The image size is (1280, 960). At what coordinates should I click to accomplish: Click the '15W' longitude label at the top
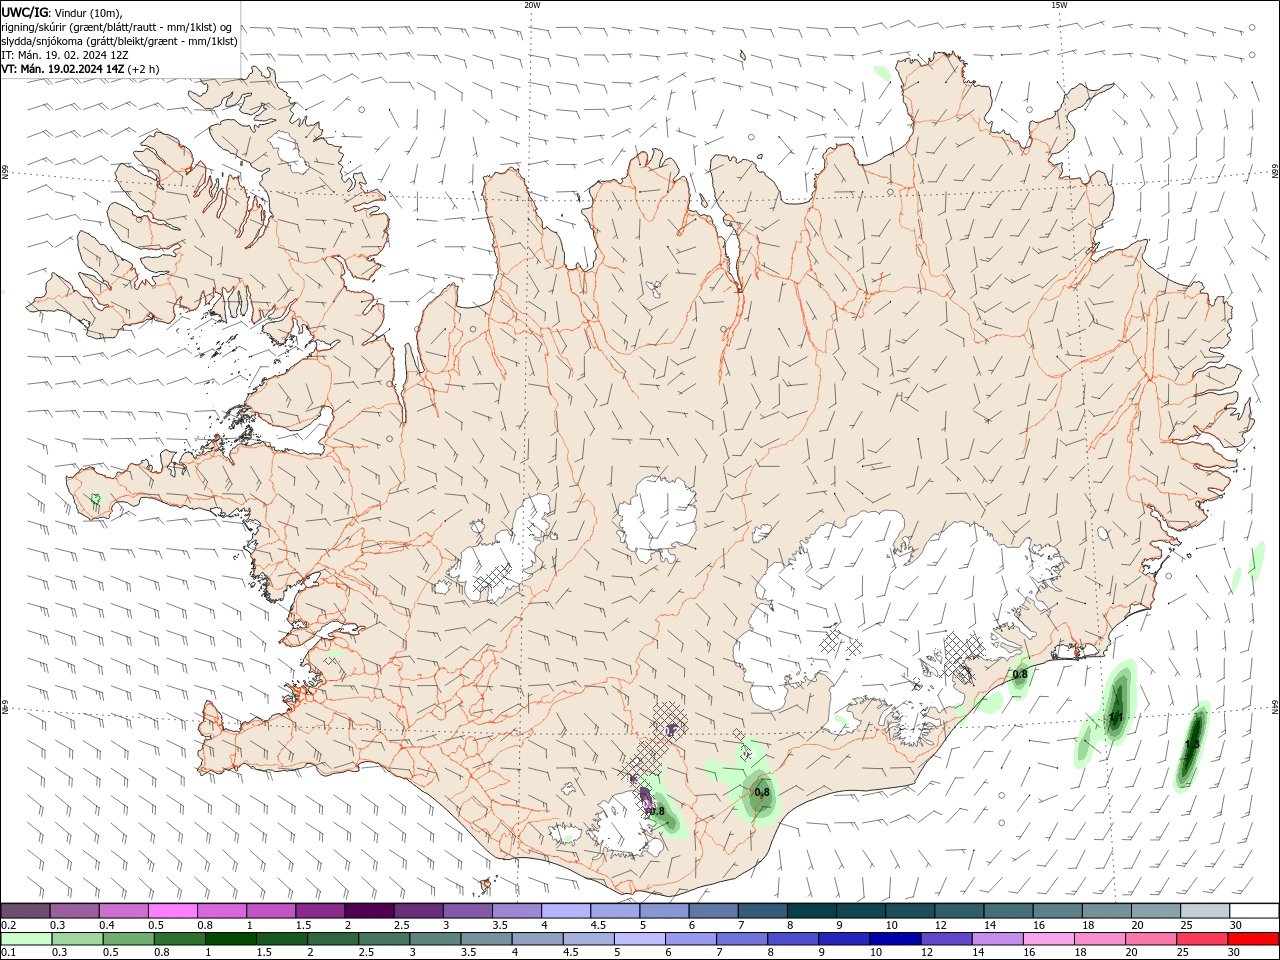pyautogui.click(x=1059, y=5)
